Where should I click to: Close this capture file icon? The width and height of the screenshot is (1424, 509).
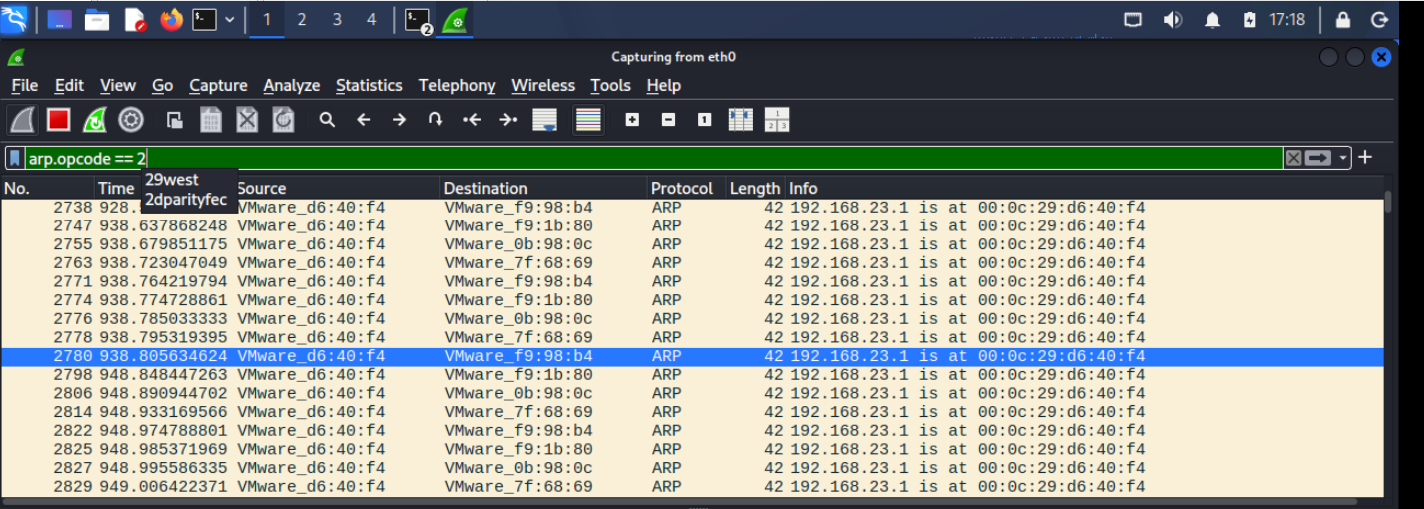point(247,120)
